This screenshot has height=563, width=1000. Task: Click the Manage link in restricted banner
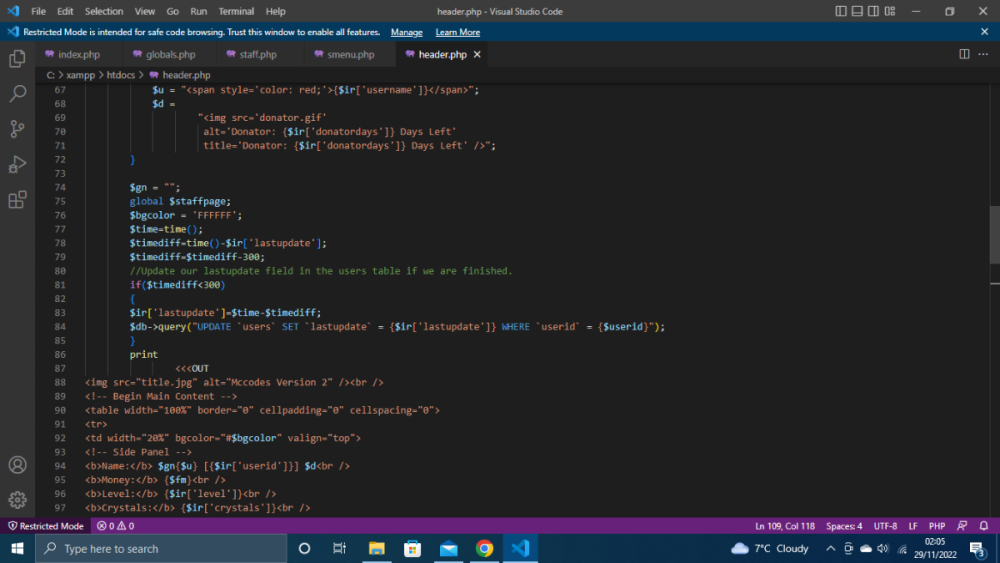(x=406, y=32)
